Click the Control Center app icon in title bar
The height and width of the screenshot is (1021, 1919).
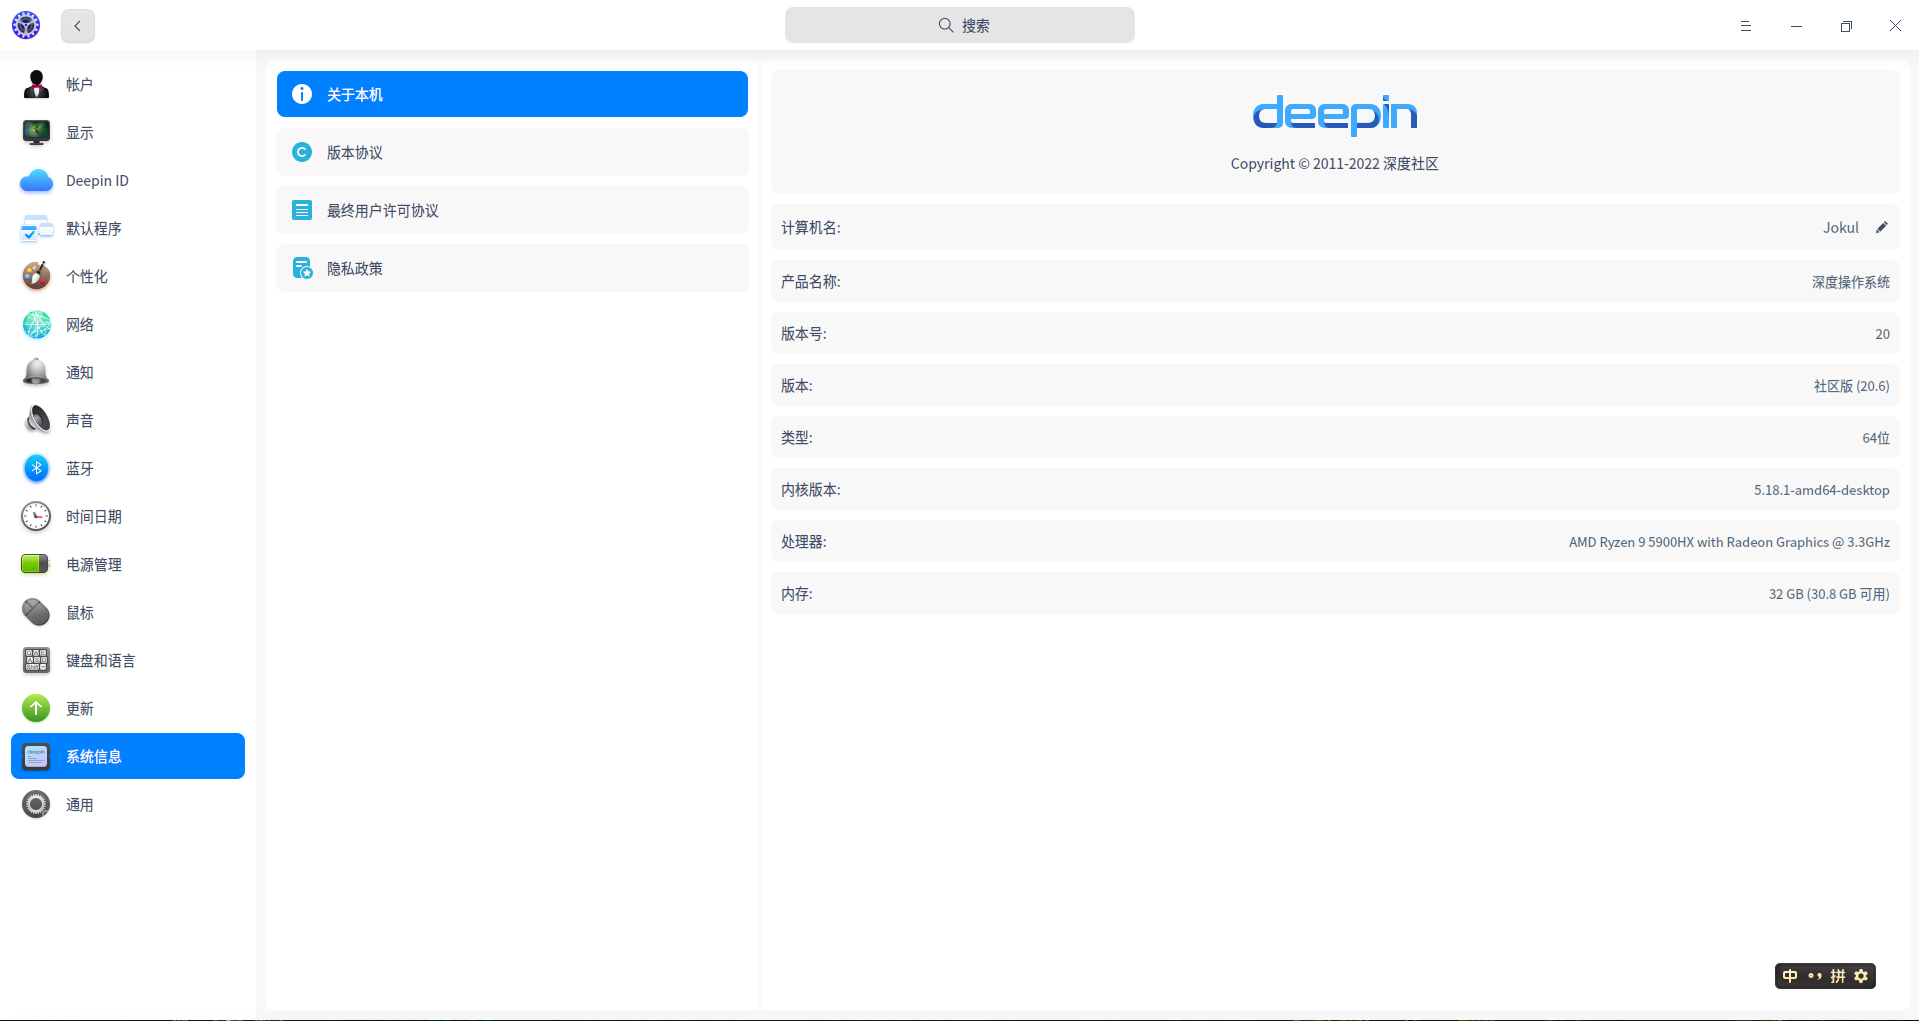click(26, 26)
